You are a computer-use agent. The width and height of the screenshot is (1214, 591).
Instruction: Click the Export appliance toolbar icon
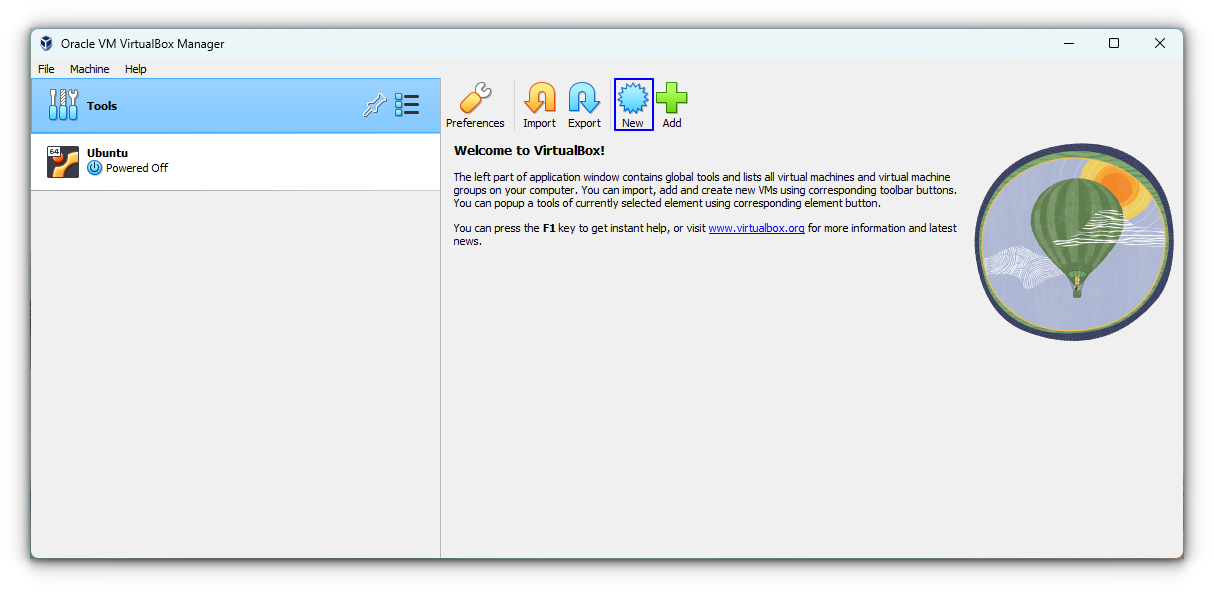(x=584, y=105)
